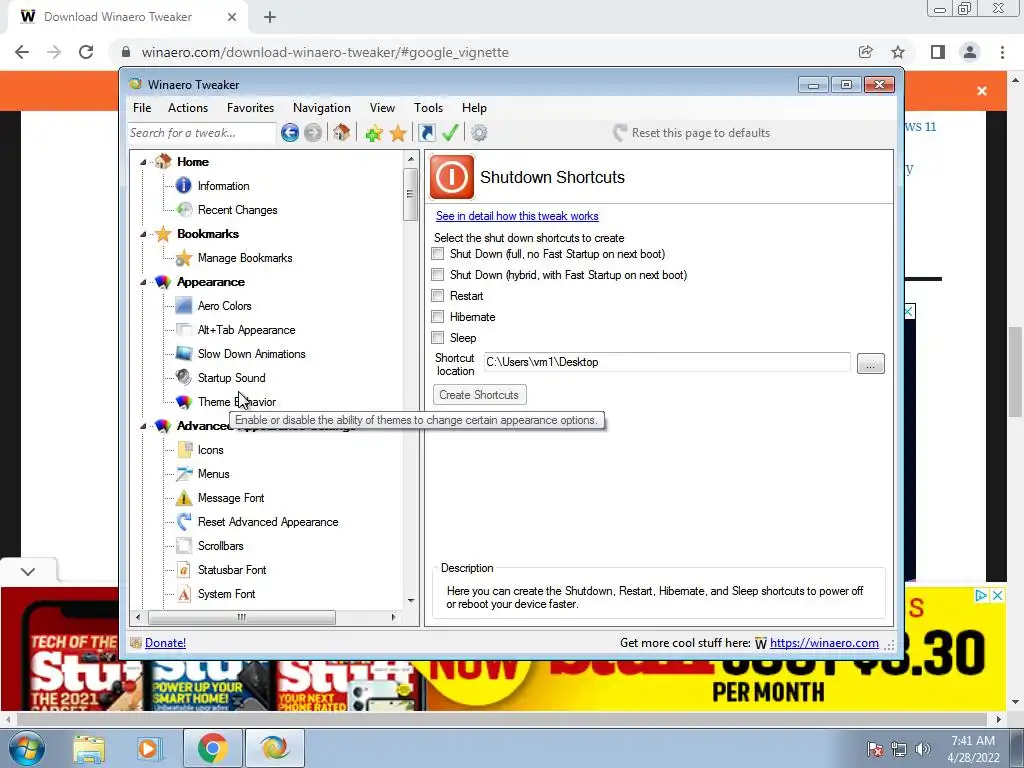Open the Navigation menu
This screenshot has width=1024, height=768.
(x=322, y=108)
